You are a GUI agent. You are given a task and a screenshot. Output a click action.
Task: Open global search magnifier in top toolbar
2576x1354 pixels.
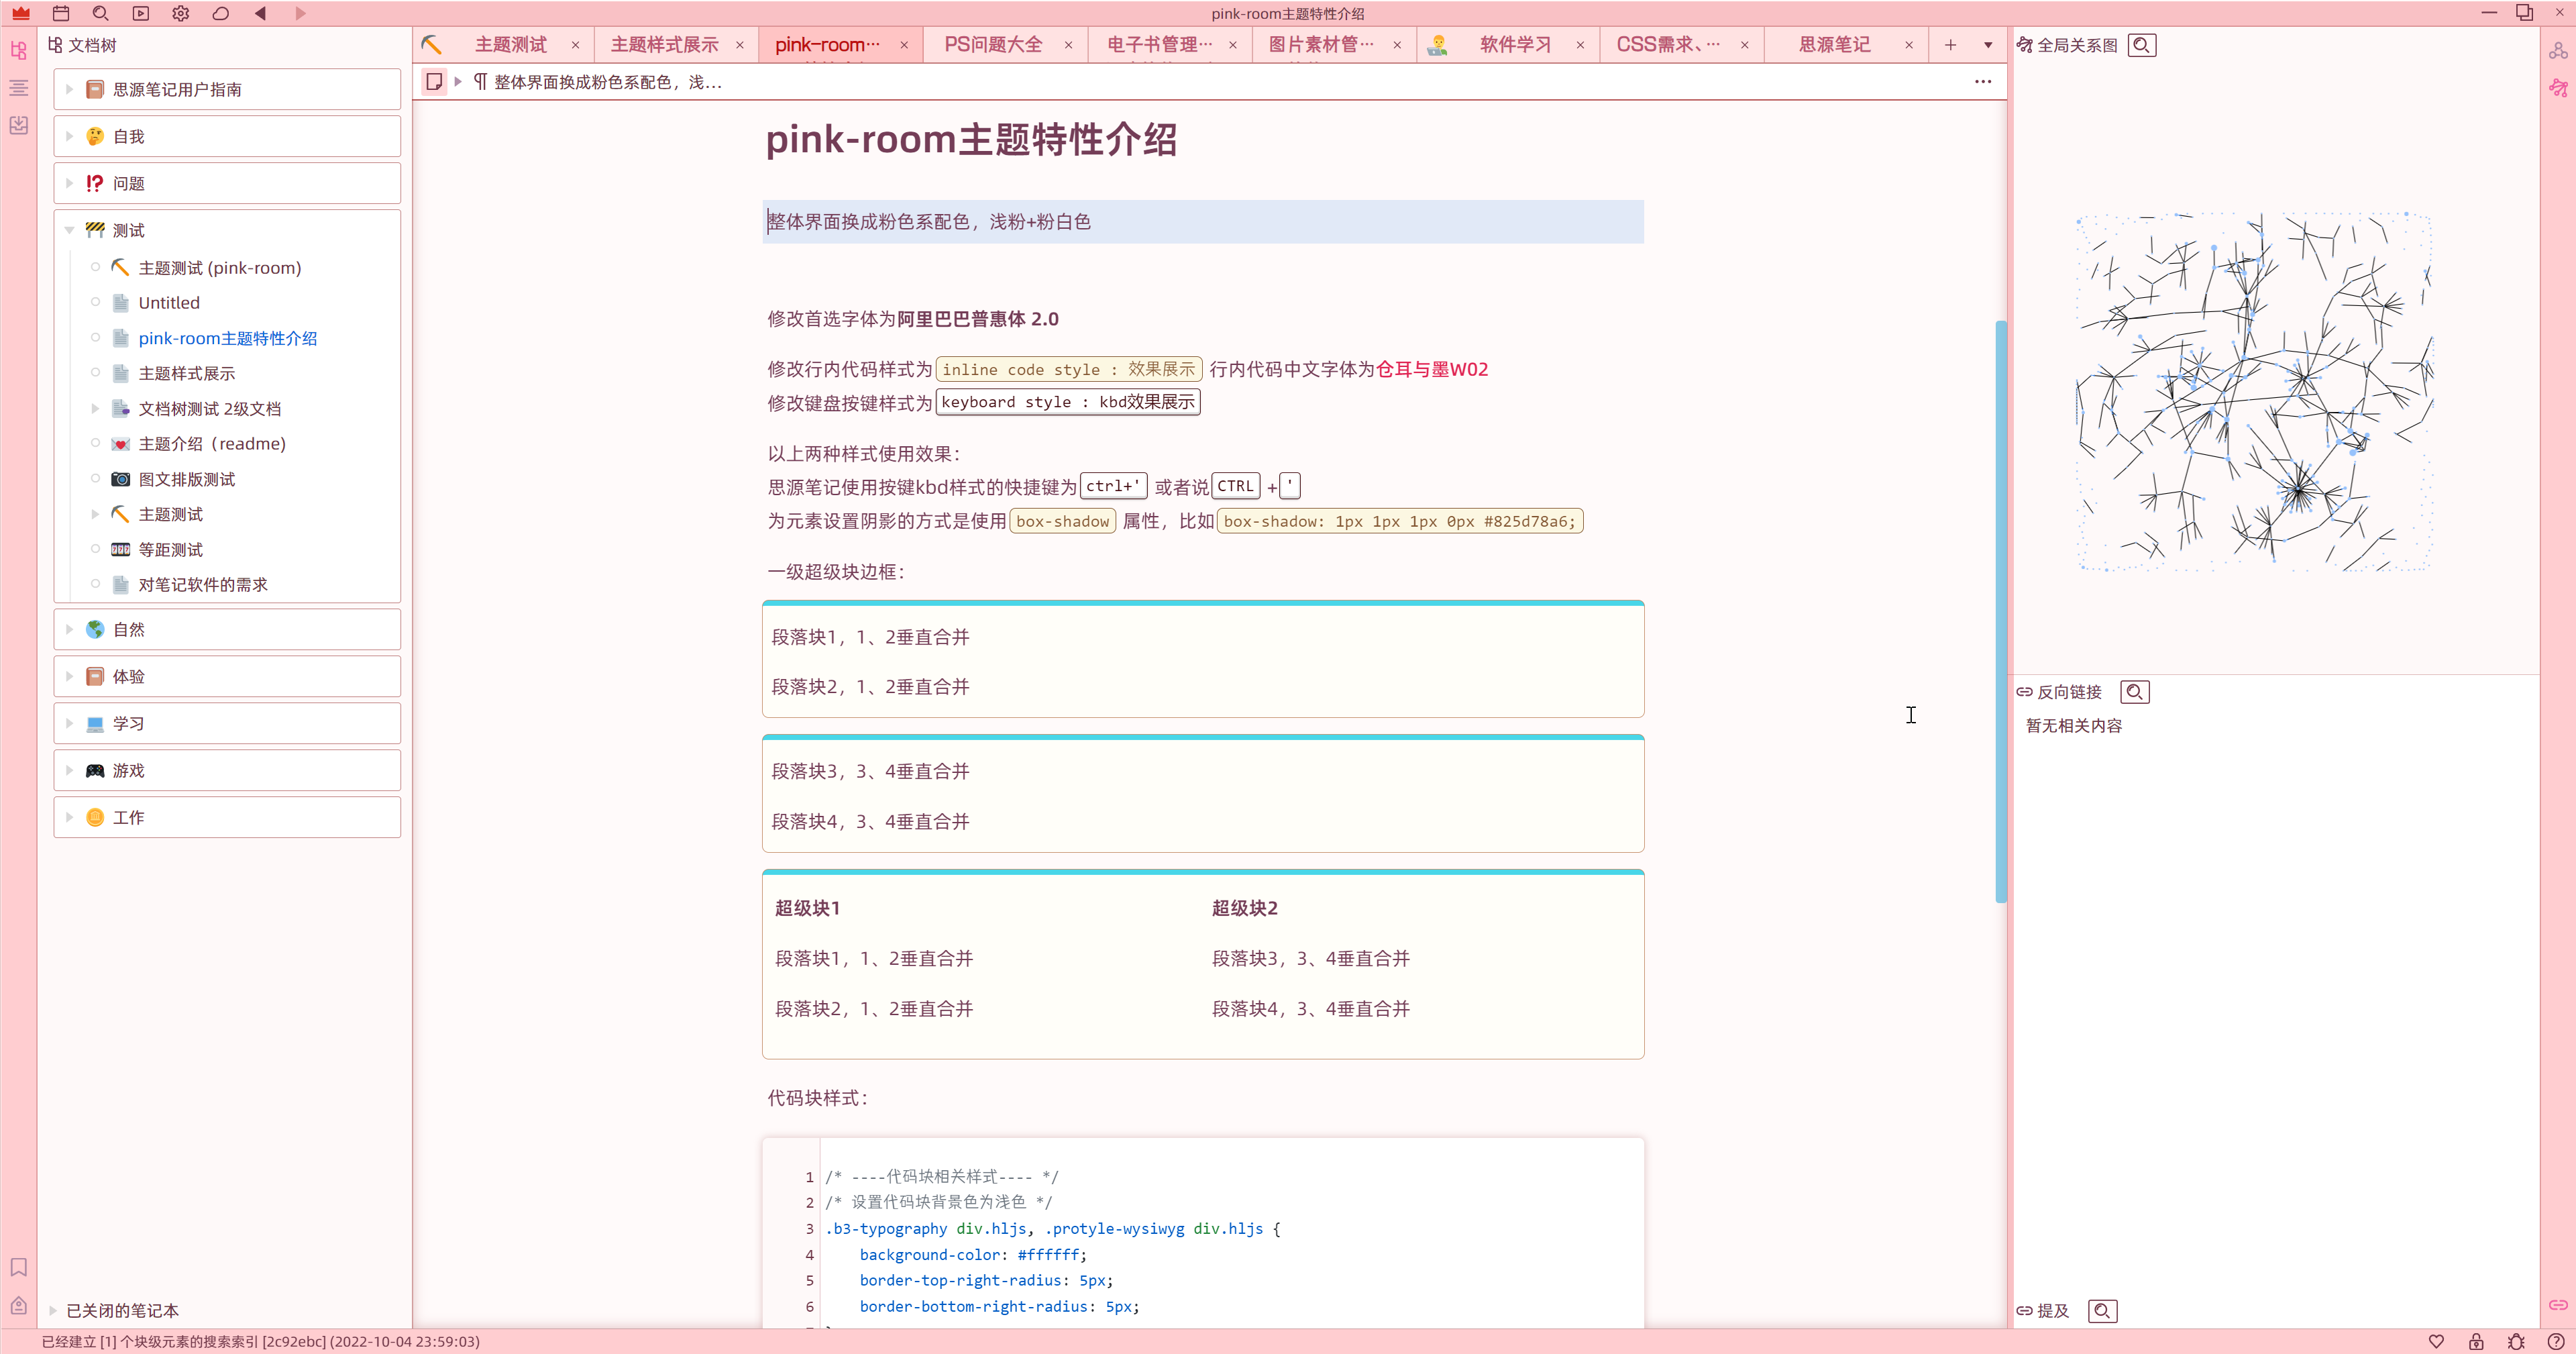click(x=100, y=13)
